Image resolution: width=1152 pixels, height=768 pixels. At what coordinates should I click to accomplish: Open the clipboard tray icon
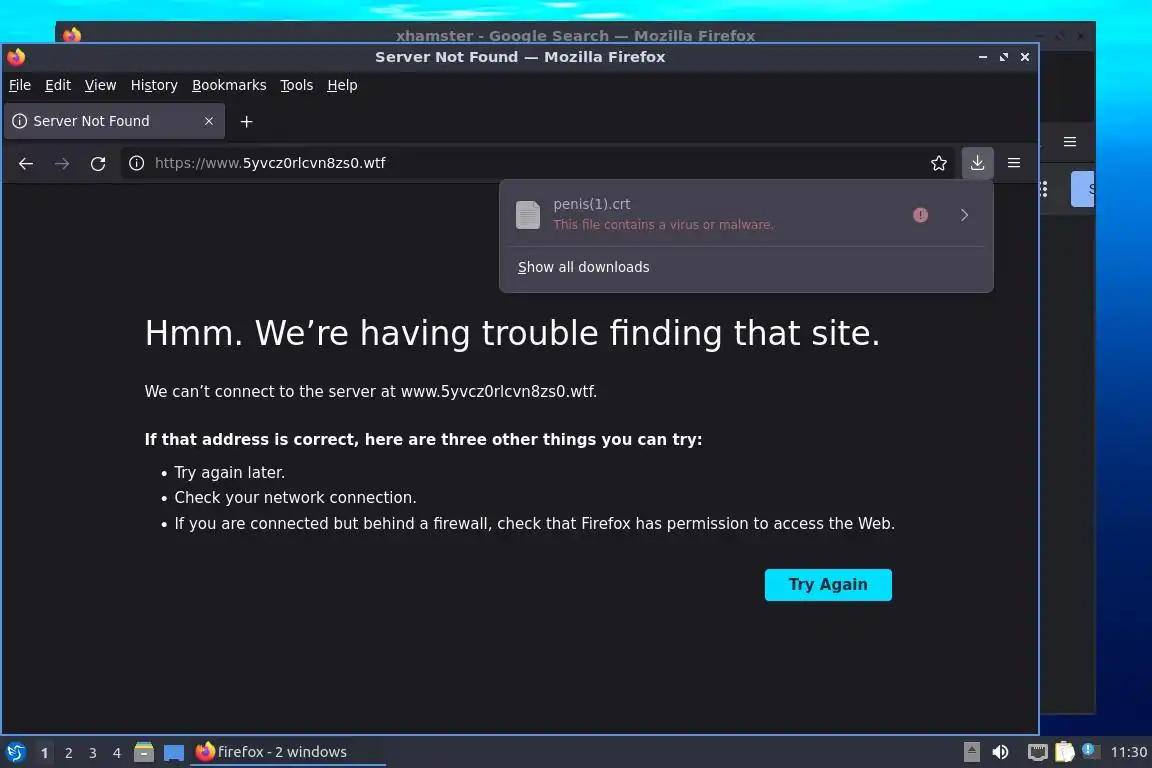click(x=1065, y=753)
